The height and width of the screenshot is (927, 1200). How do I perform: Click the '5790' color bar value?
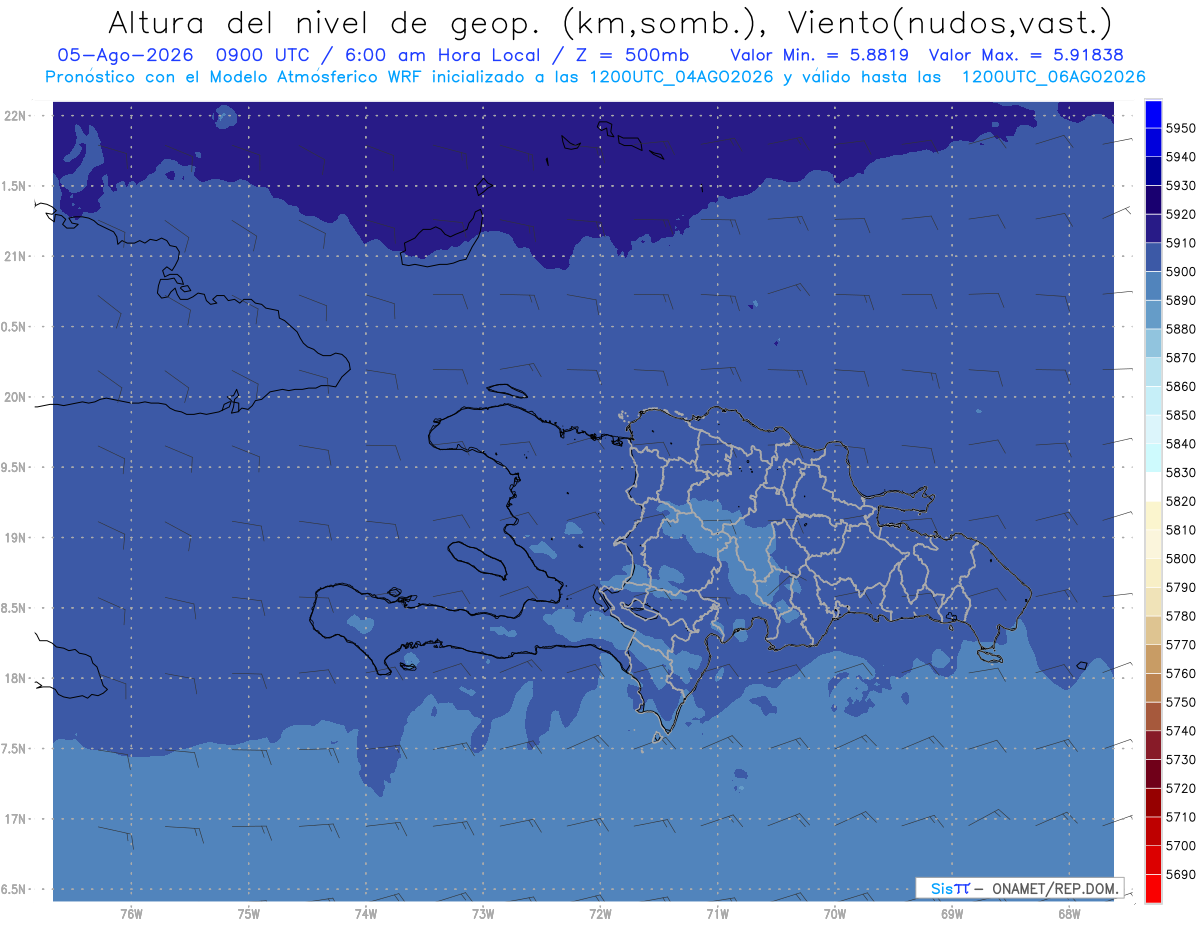1181,587
